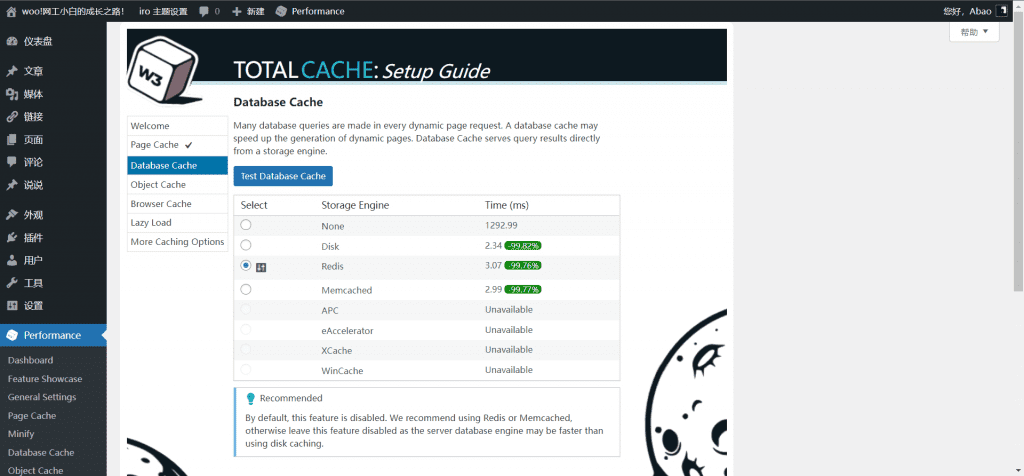Click the comments bubble icon in admin bar
This screenshot has width=1024, height=476.
[205, 11]
